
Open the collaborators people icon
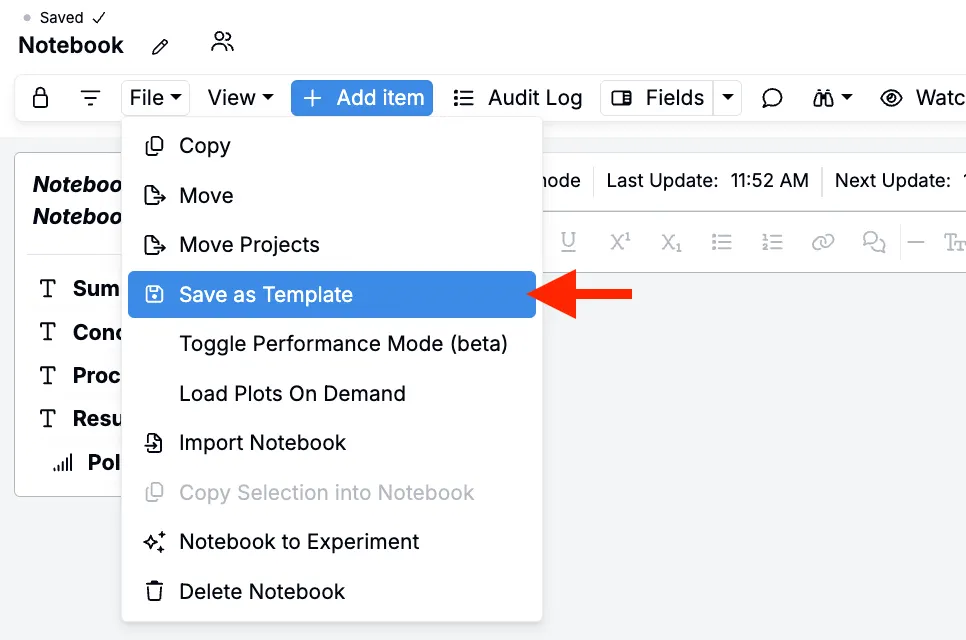tap(222, 42)
